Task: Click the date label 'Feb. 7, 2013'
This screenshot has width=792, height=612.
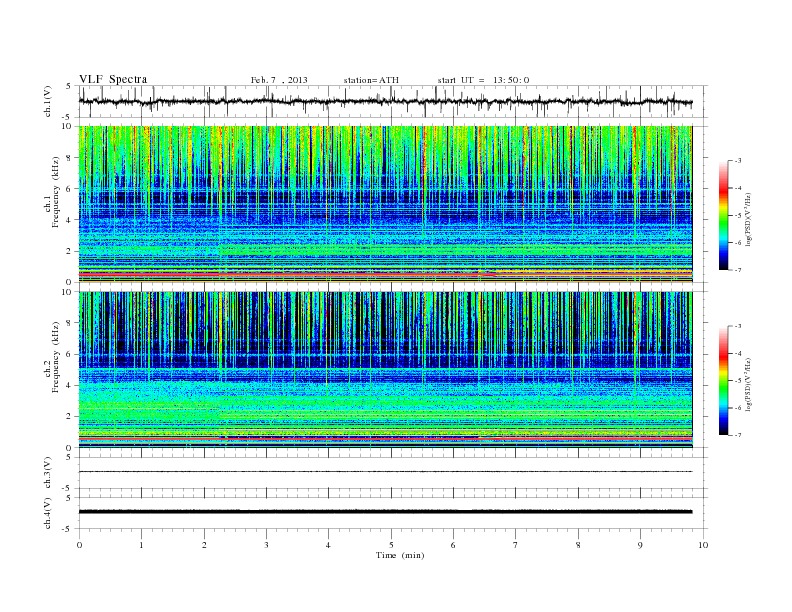Action: pos(279,80)
